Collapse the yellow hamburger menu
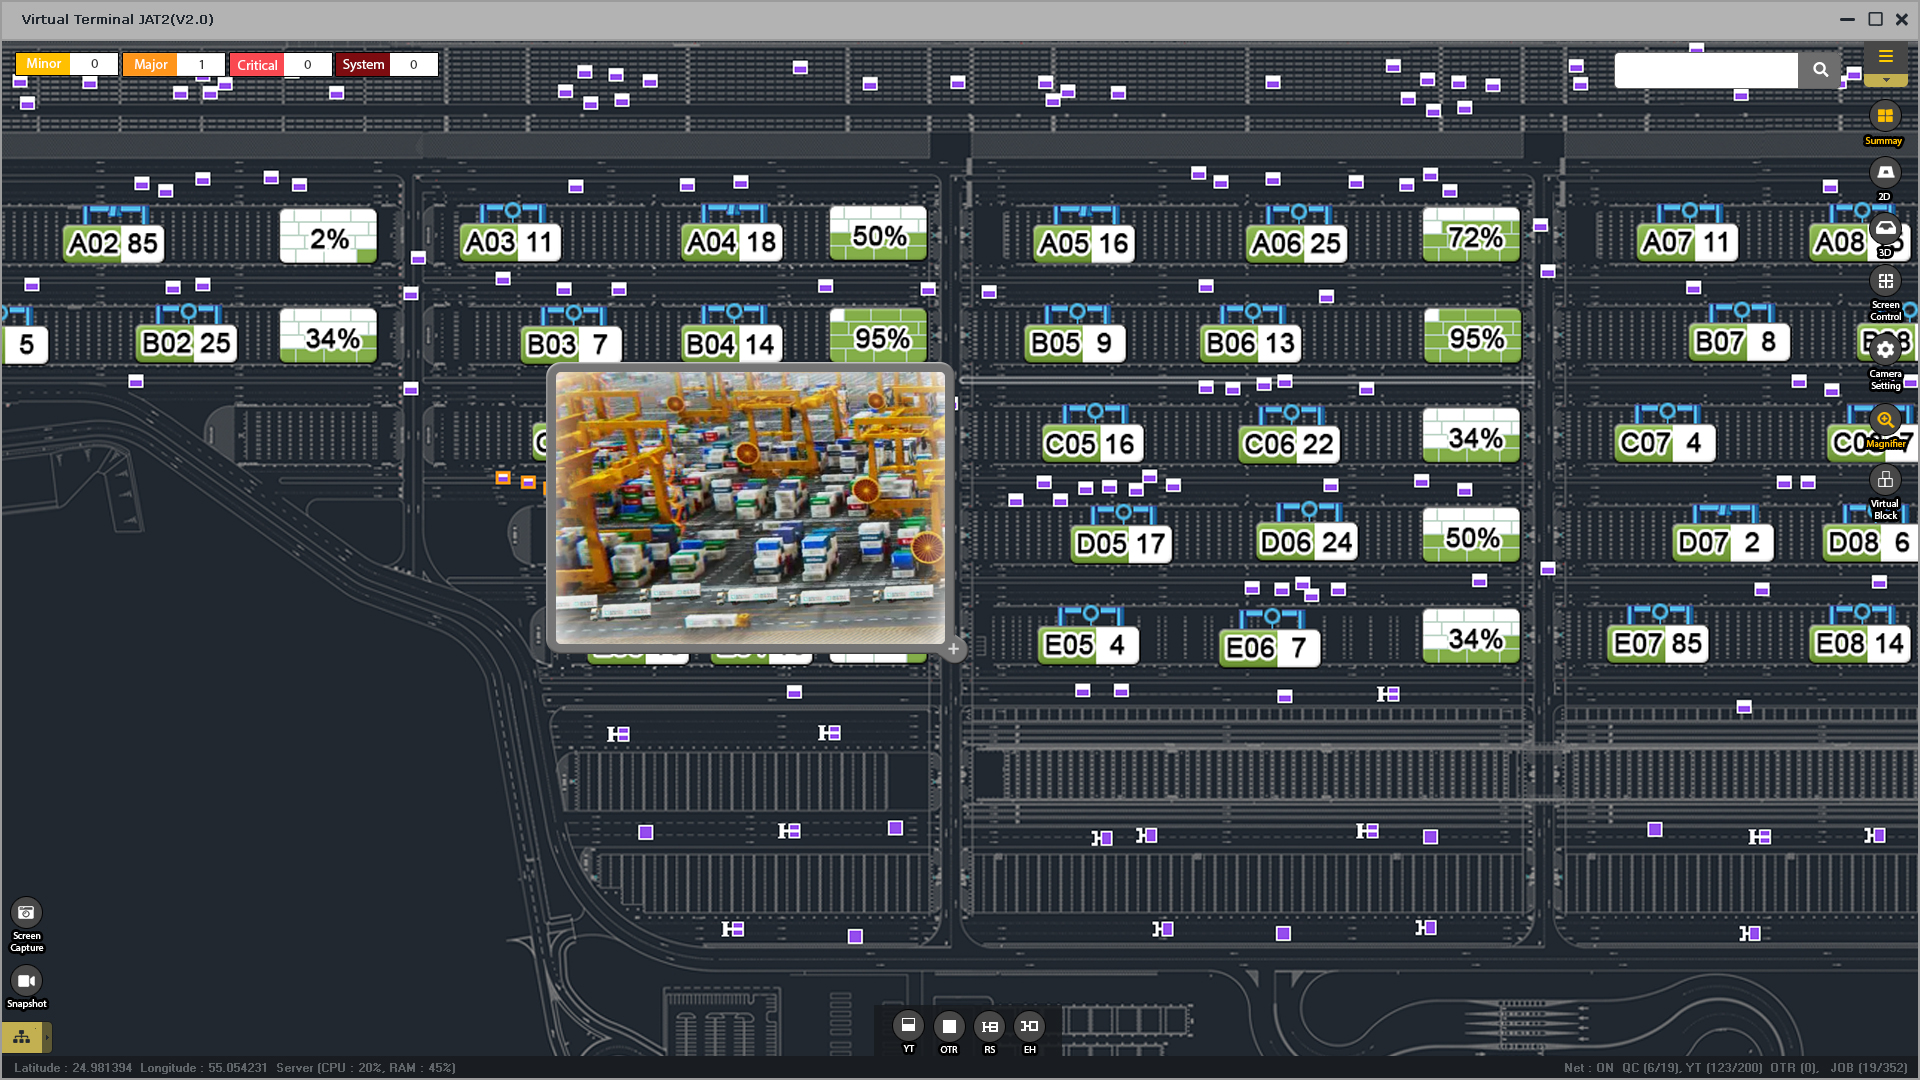The width and height of the screenshot is (1920, 1080). [1885, 58]
